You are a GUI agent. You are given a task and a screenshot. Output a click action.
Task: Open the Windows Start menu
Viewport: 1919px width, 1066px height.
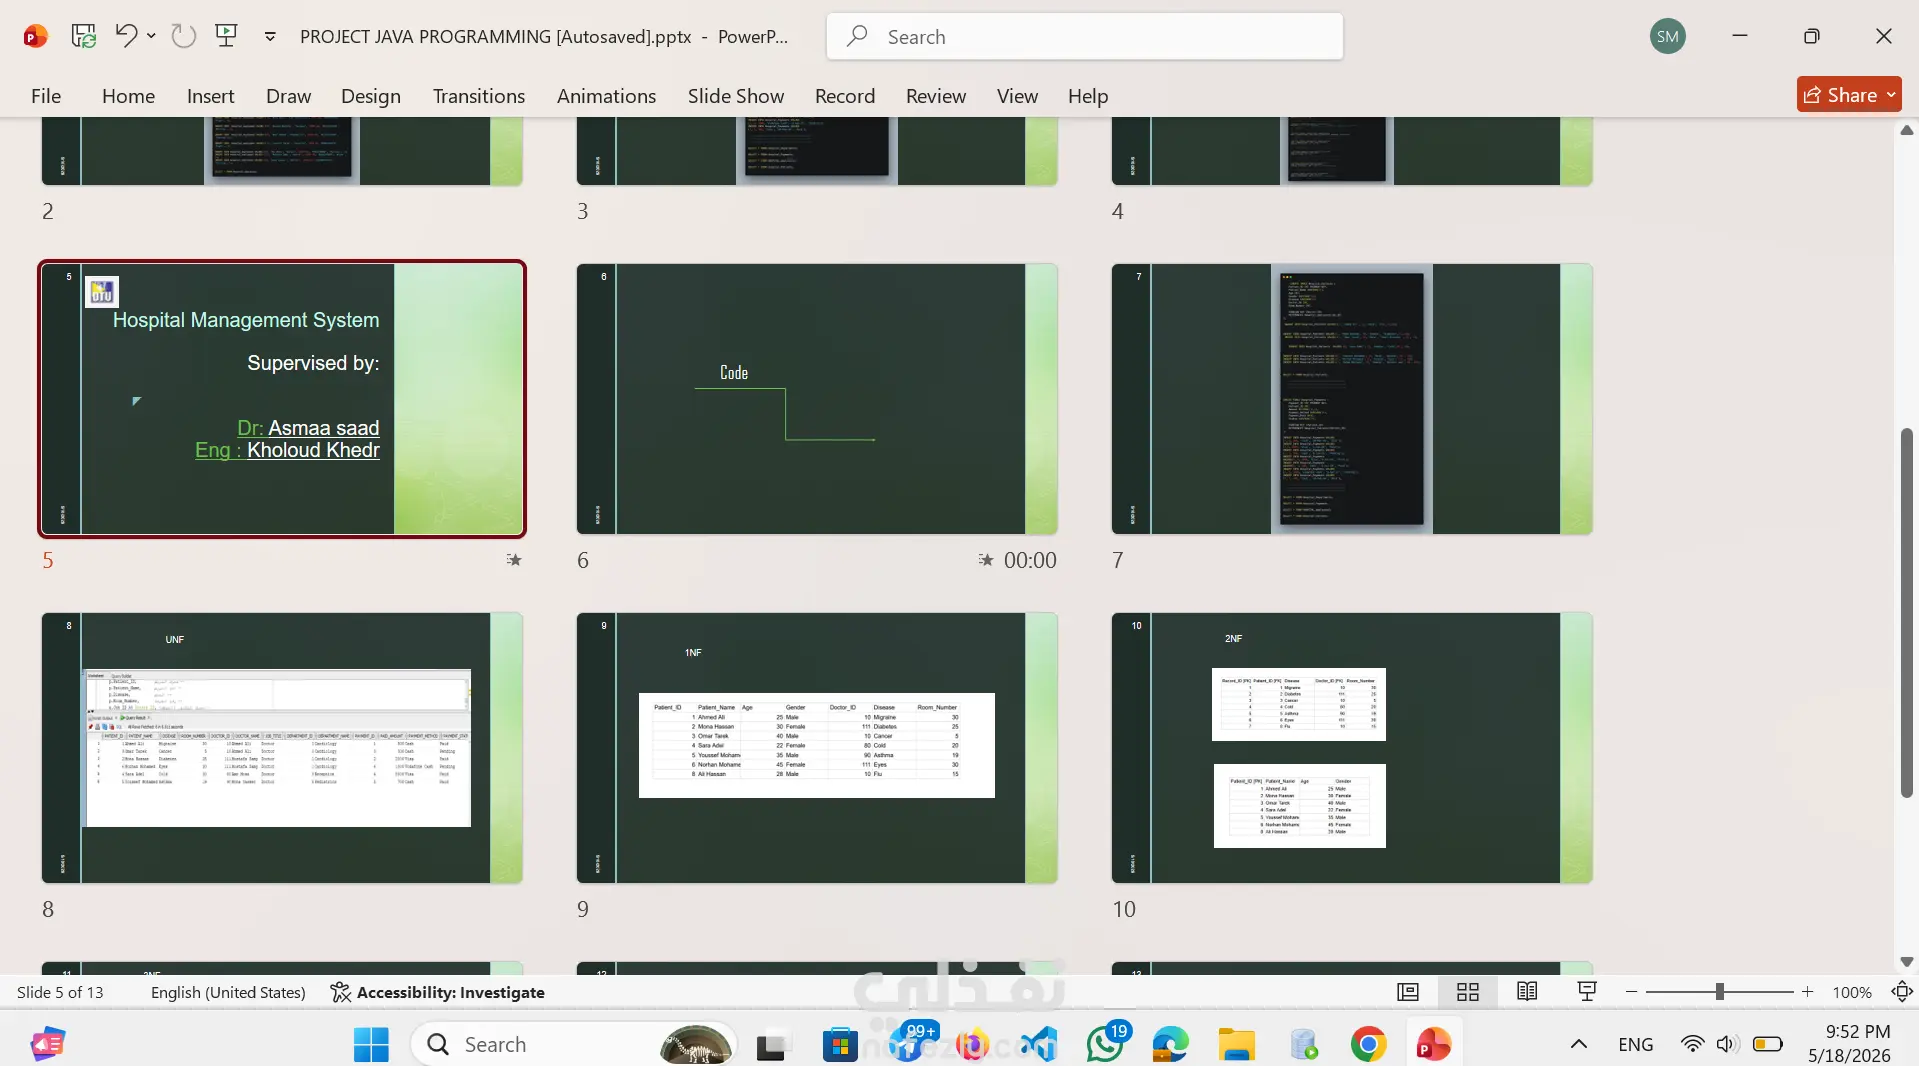tap(371, 1045)
